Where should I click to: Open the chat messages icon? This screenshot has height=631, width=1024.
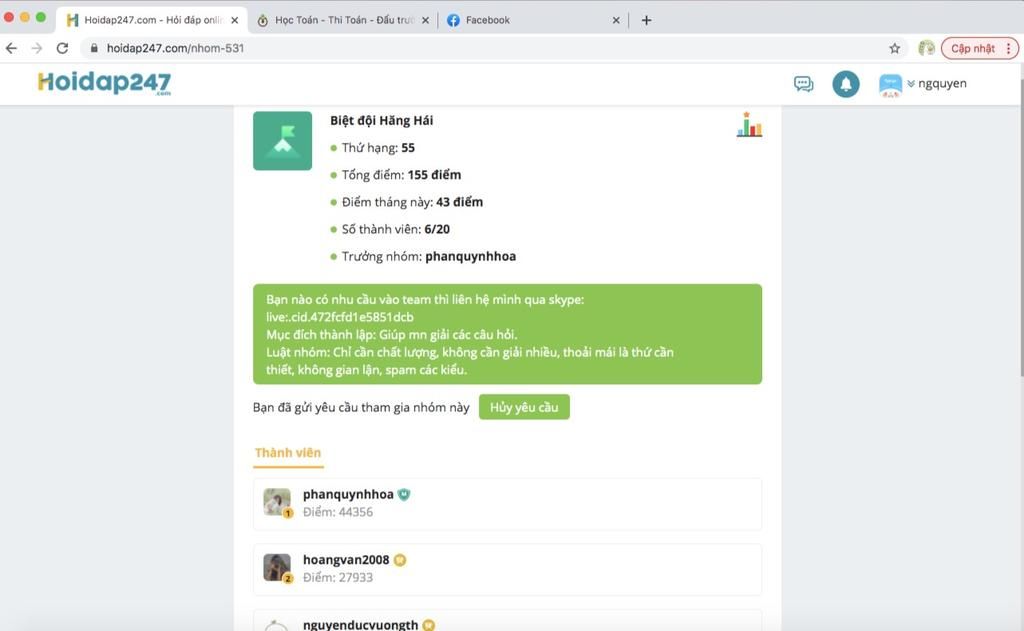click(803, 84)
